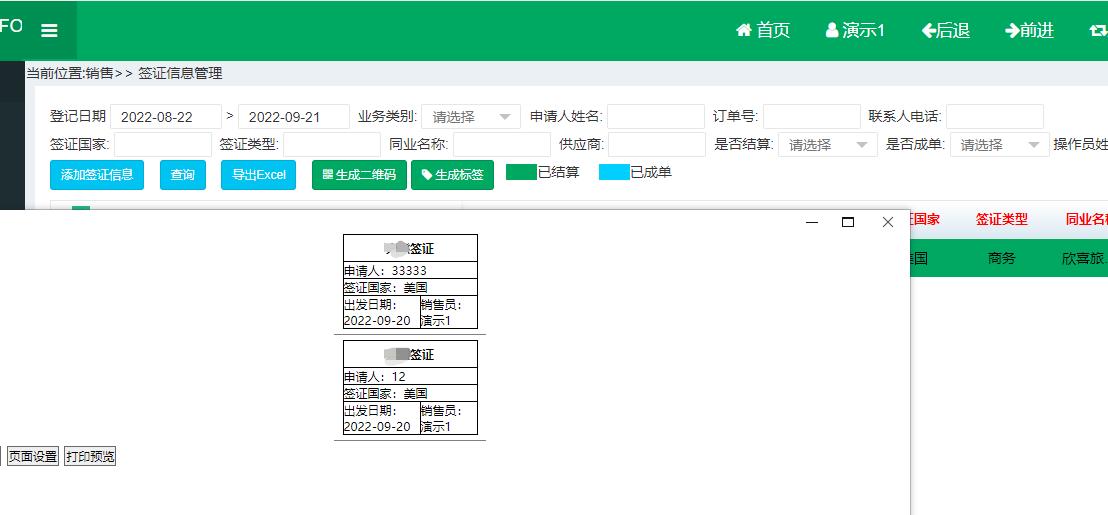
Task: Sort by 签证类型 column header
Action: pos(1001,220)
